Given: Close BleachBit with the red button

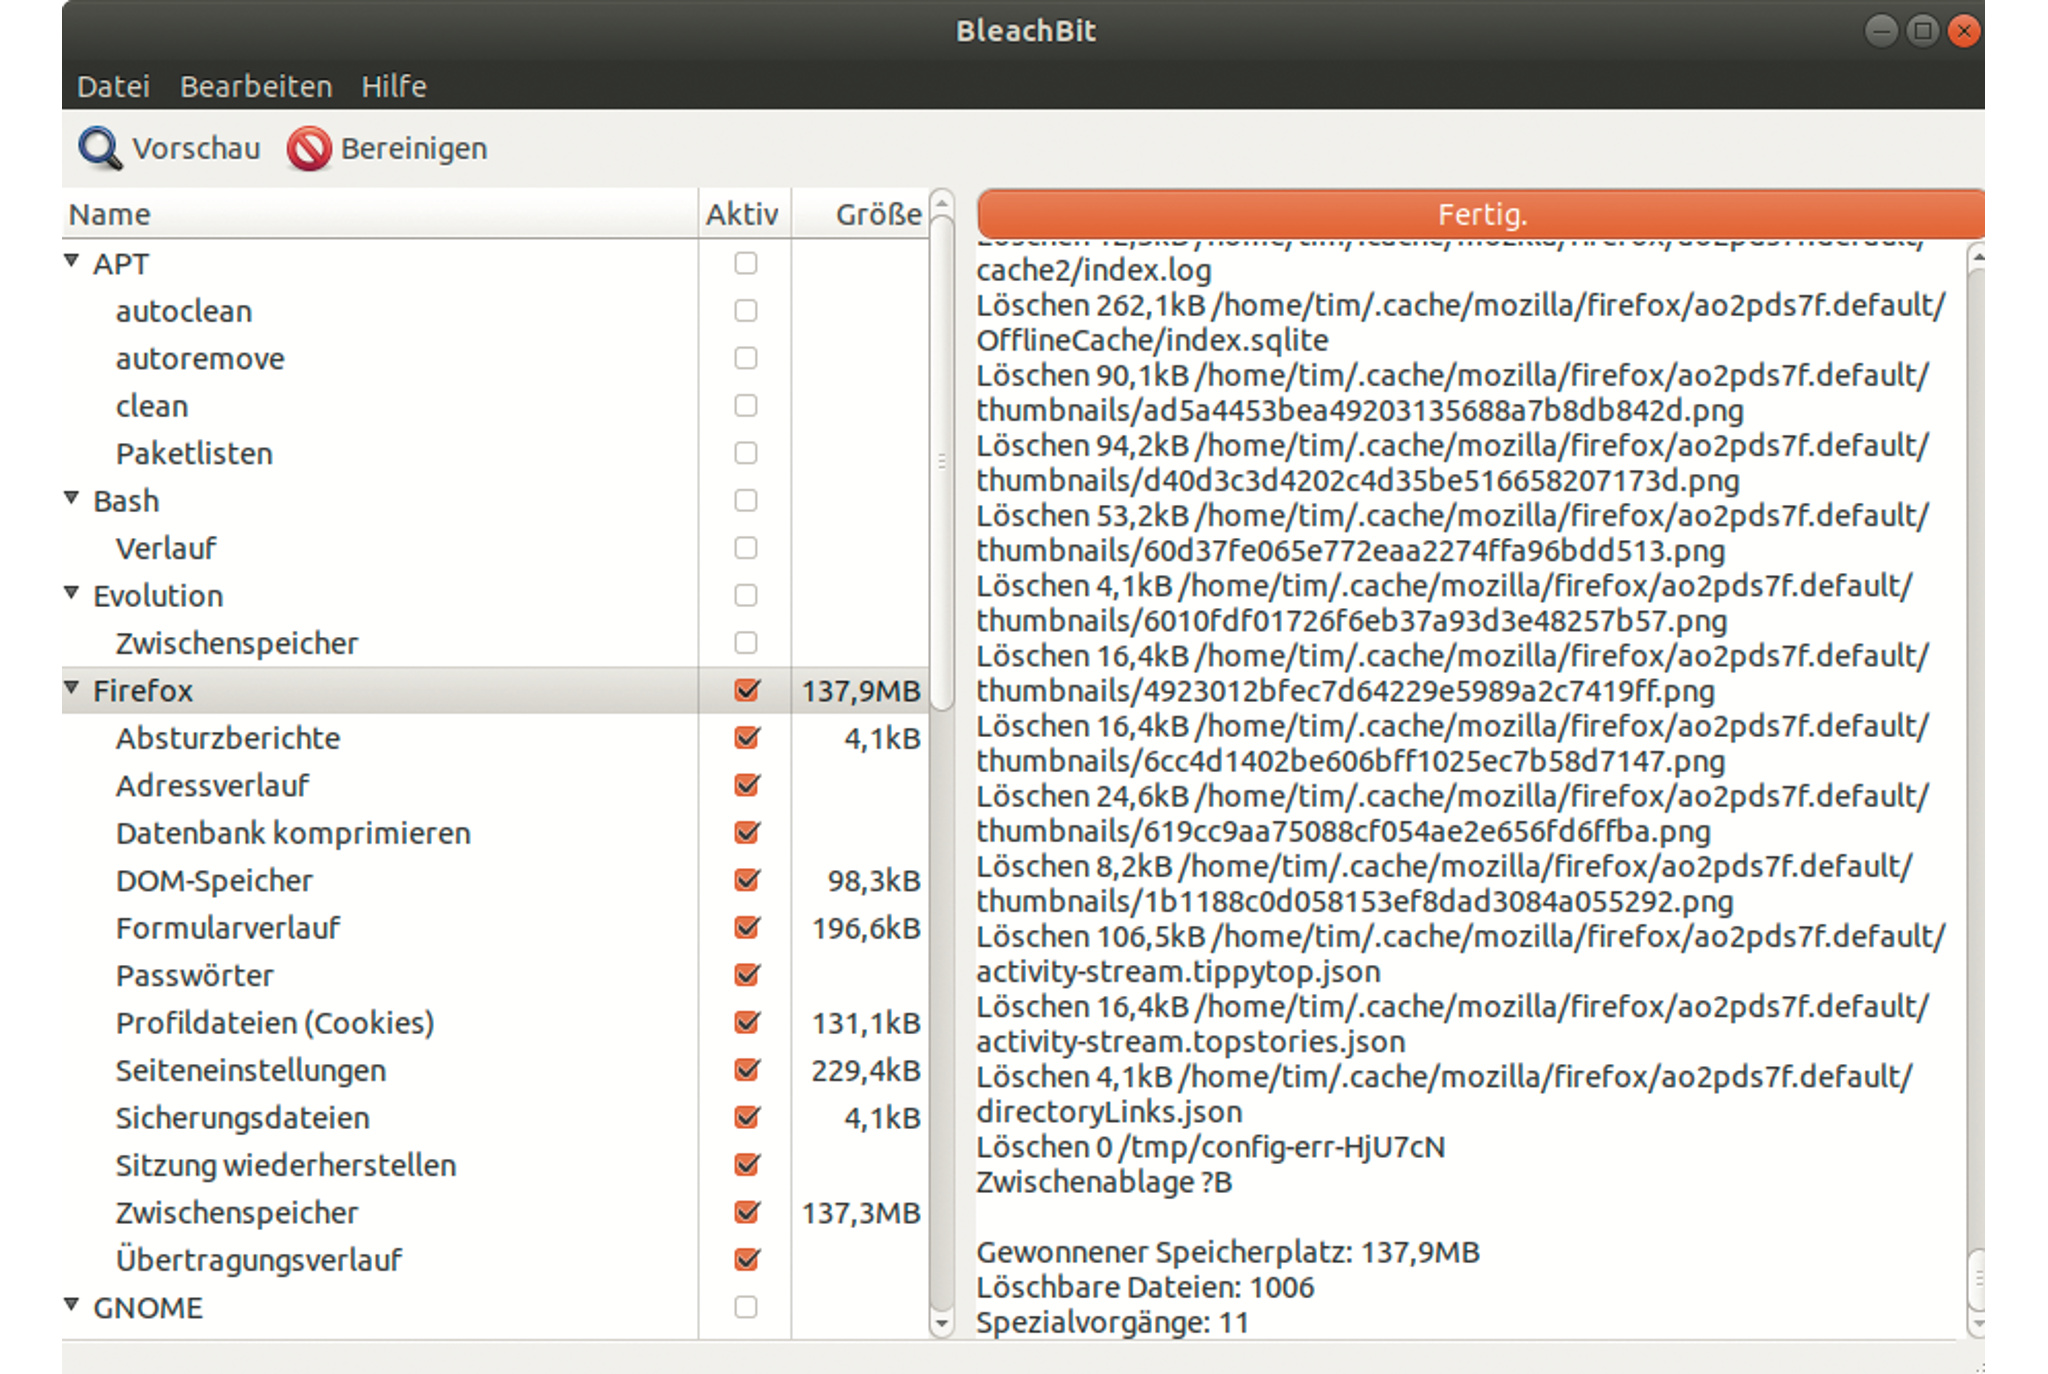Looking at the screenshot, I should (1964, 31).
